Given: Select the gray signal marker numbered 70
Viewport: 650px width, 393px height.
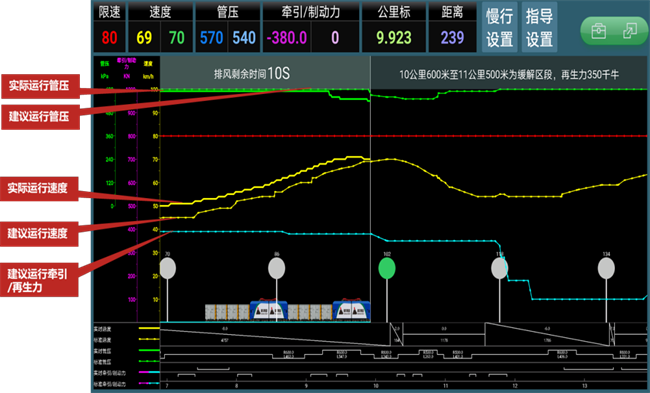Looking at the screenshot, I should point(167,268).
